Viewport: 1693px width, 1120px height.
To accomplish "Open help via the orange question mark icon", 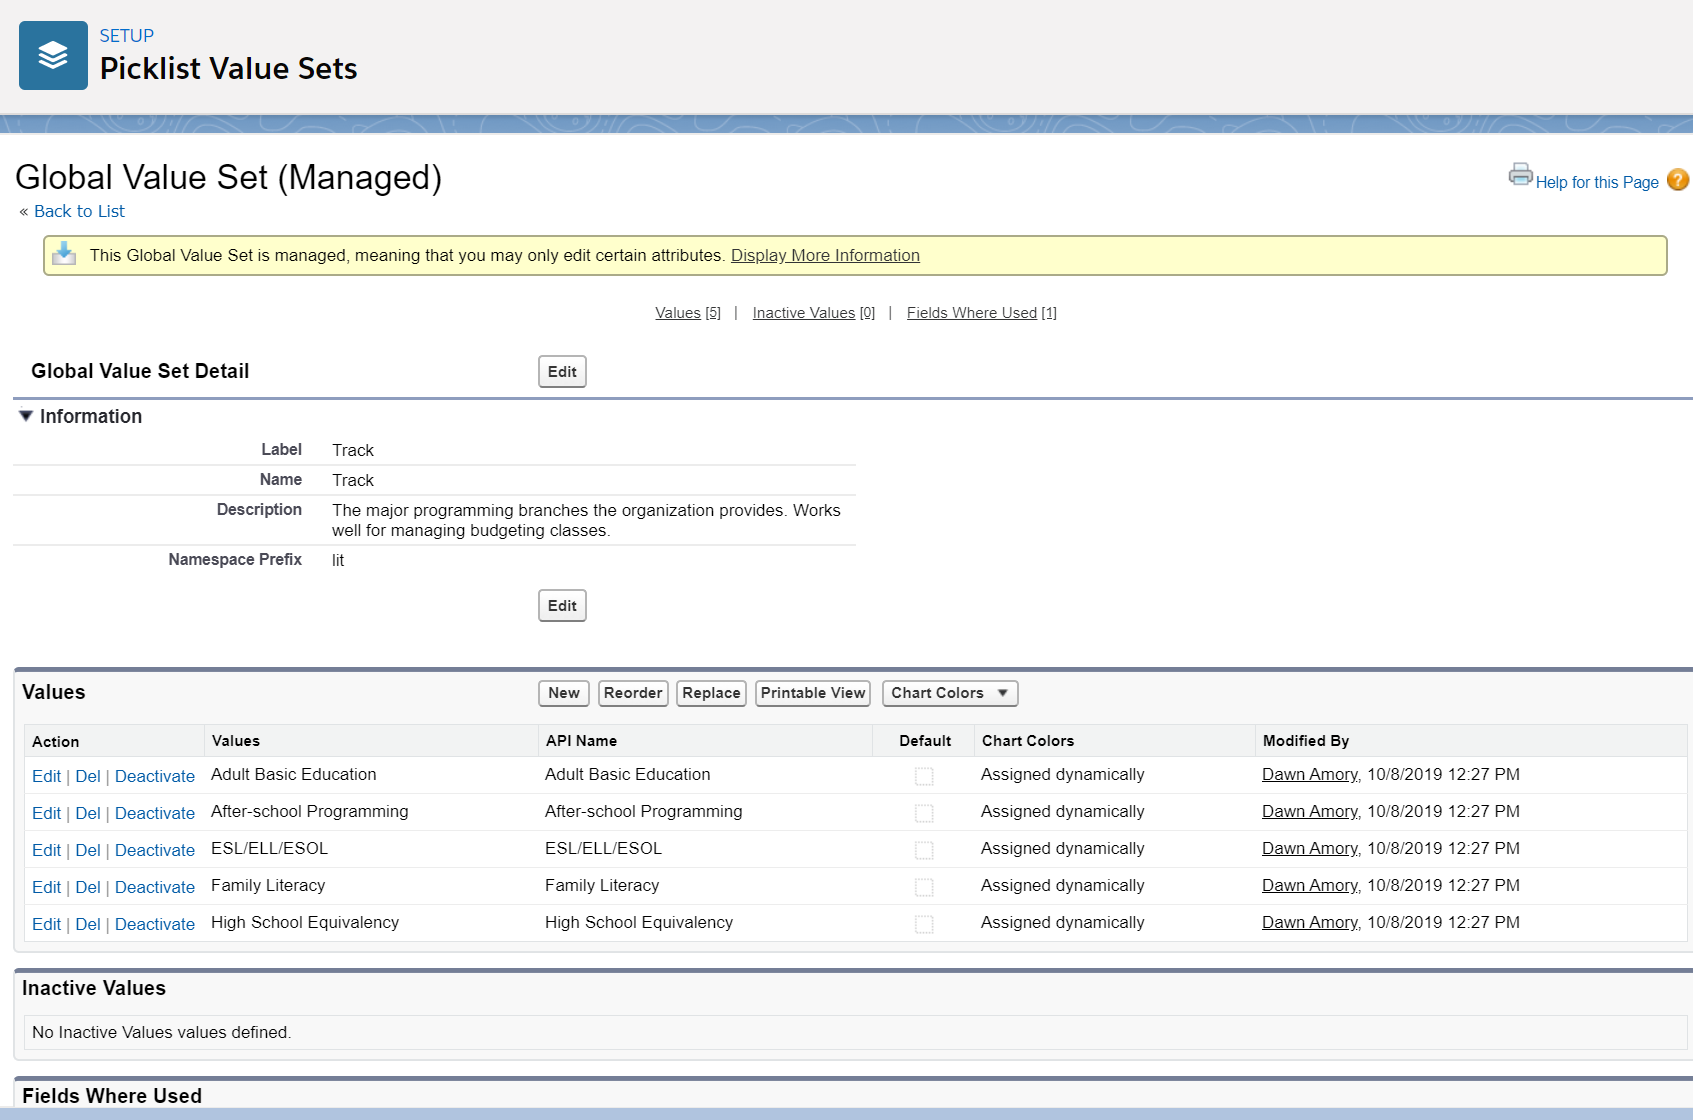I will [1678, 180].
